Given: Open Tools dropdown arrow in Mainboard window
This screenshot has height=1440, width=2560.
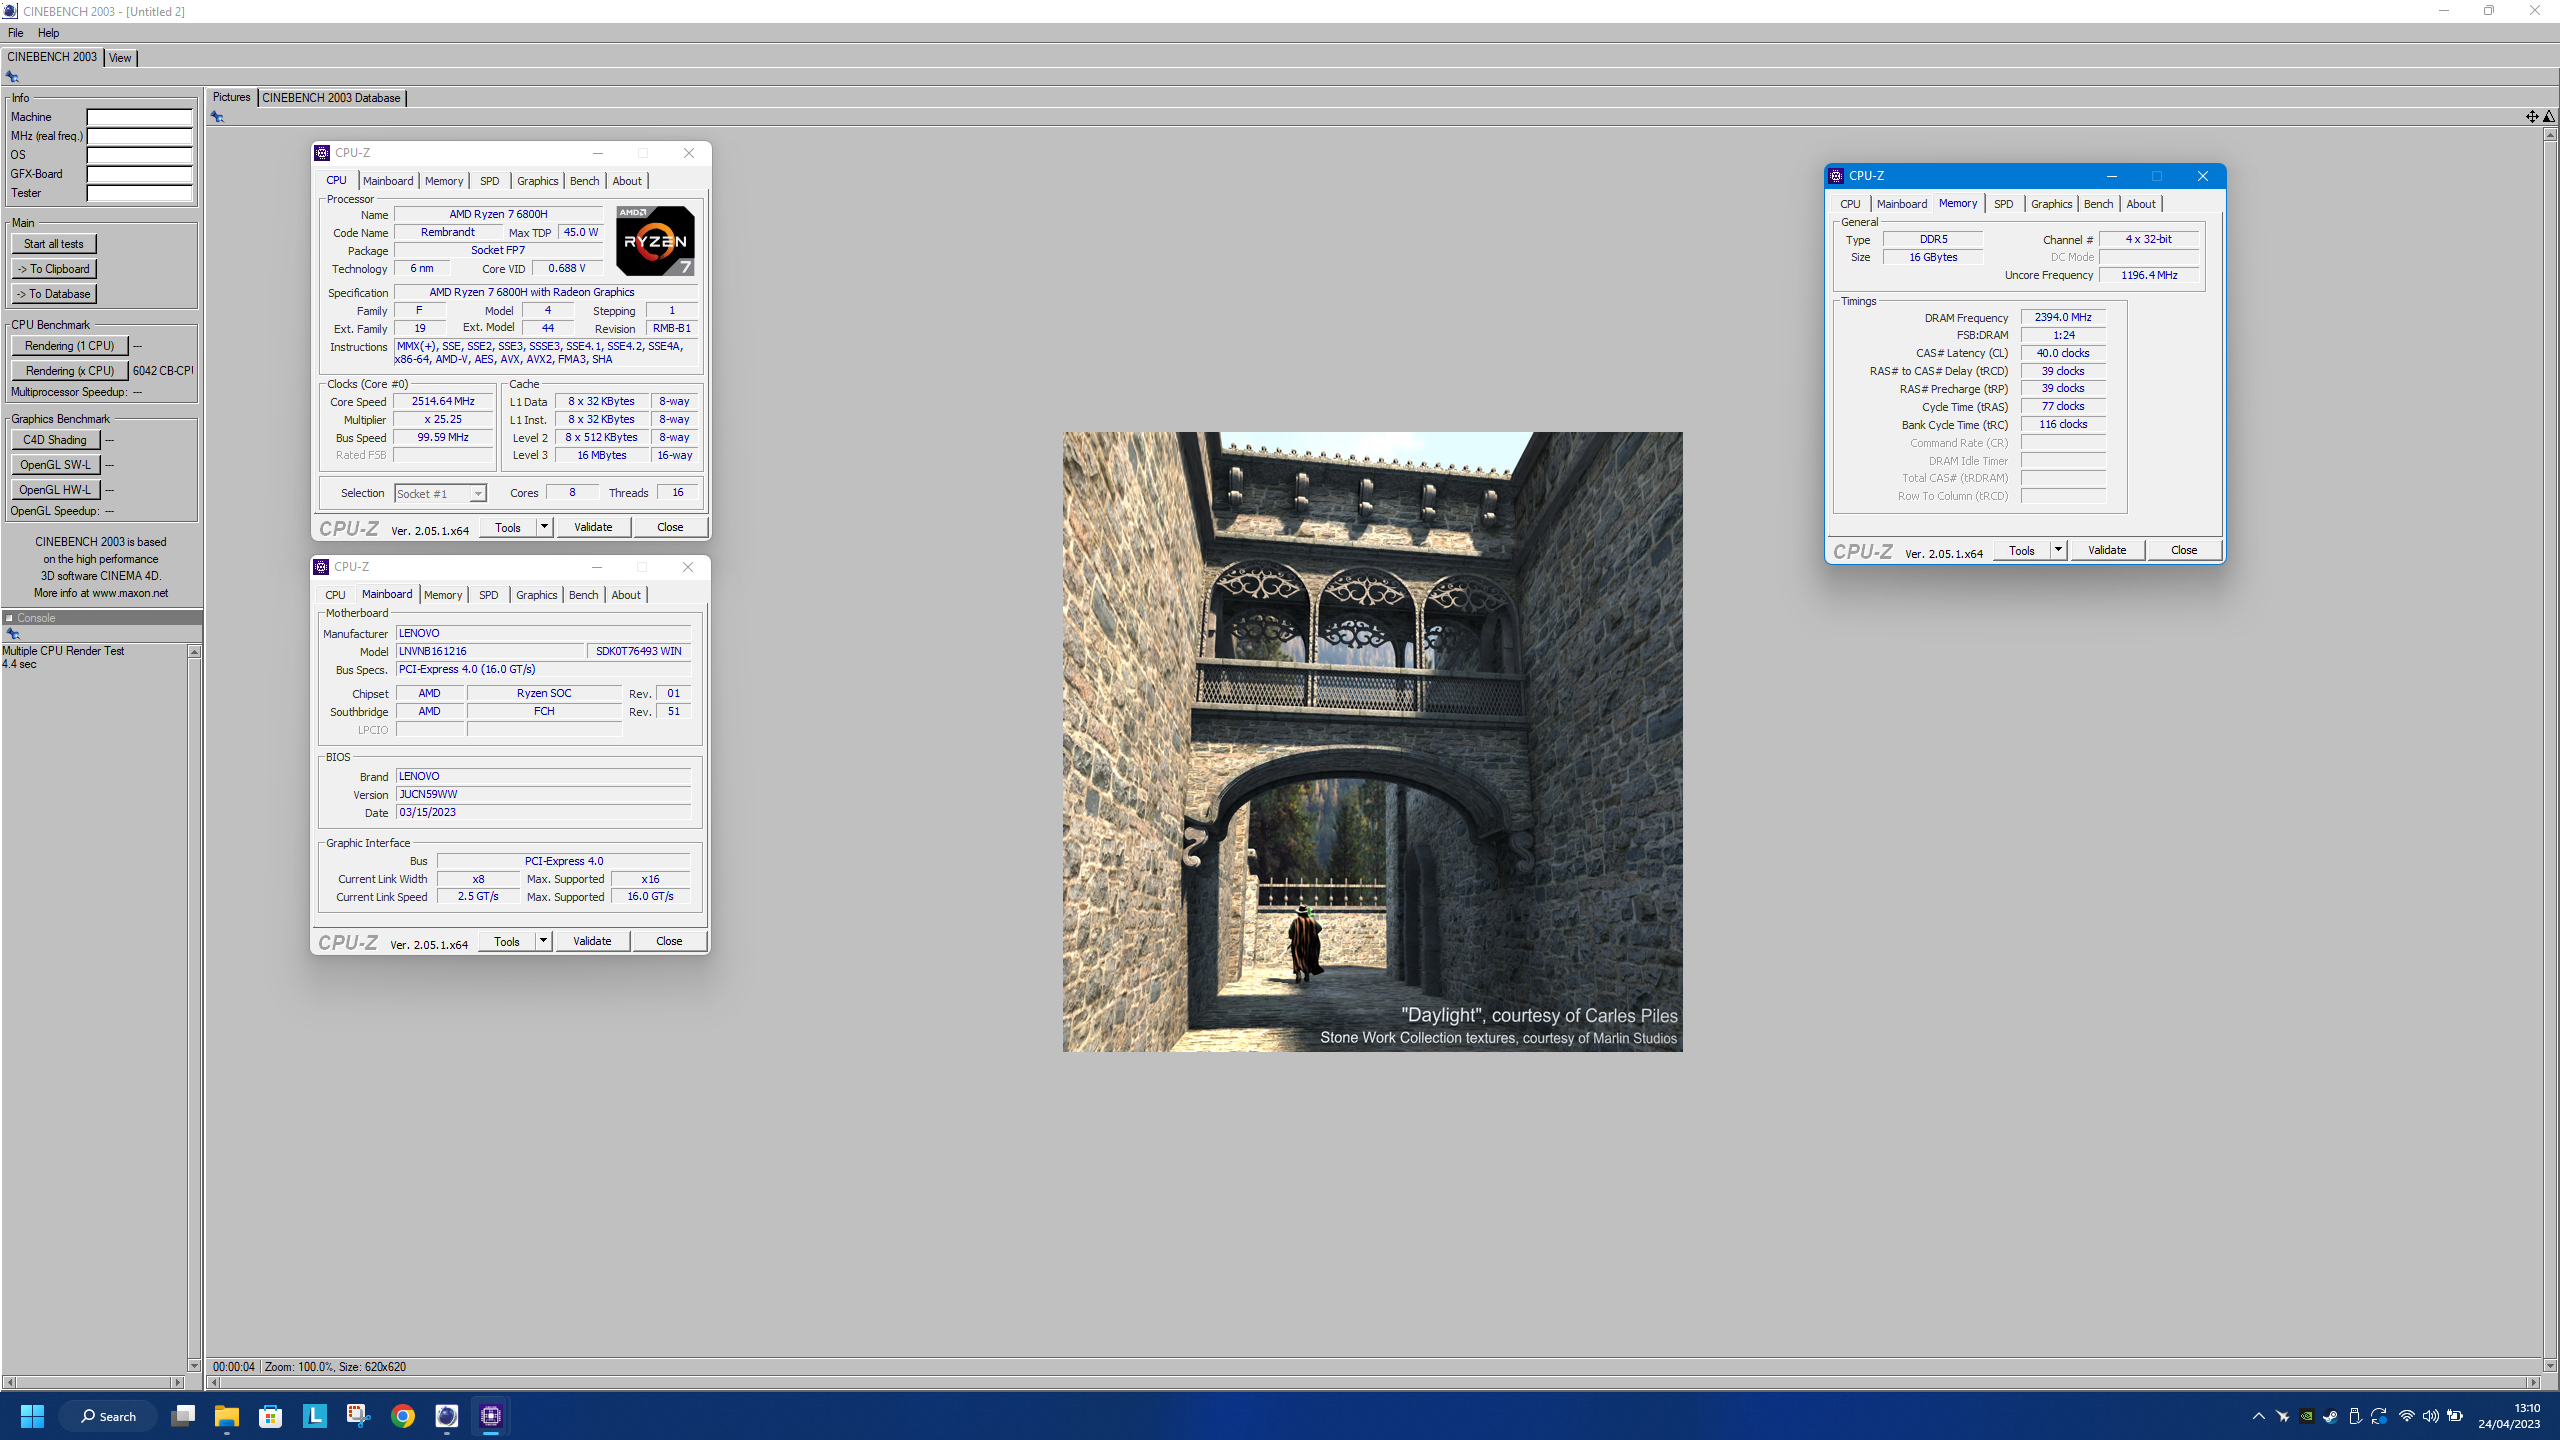Looking at the screenshot, I should pyautogui.click(x=543, y=941).
